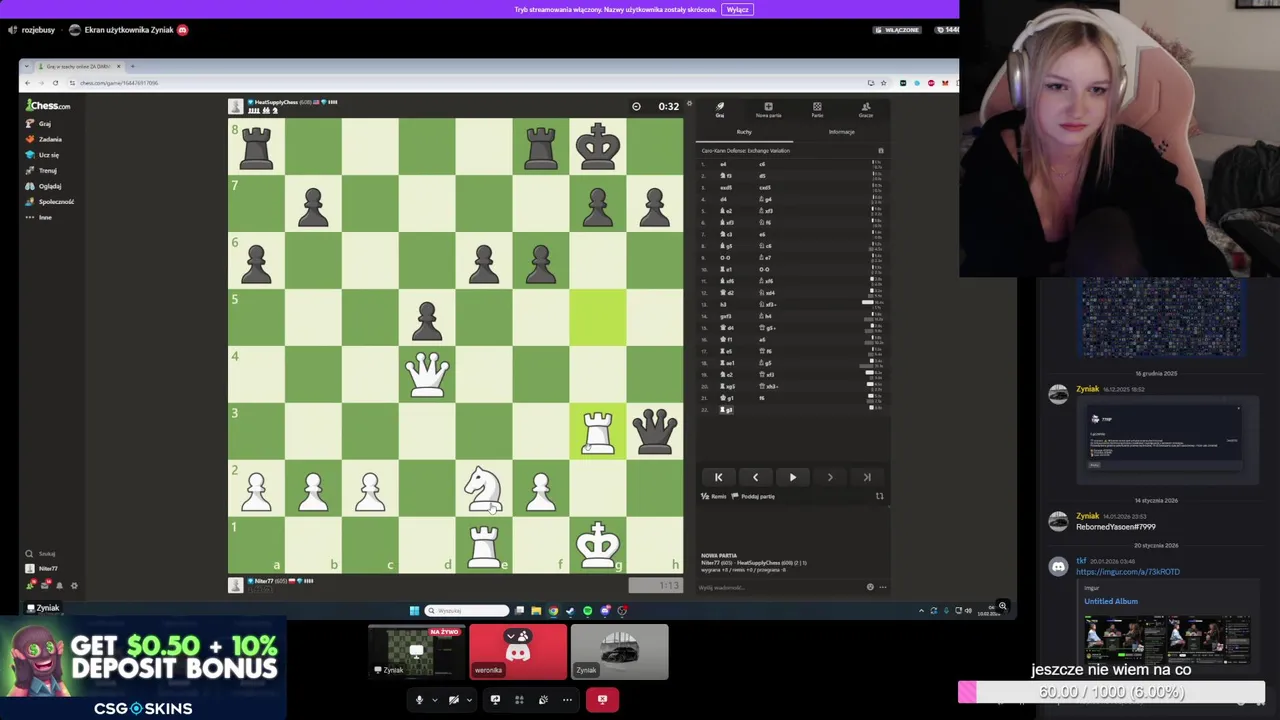This screenshot has width=1280, height=720.
Task: Select Zyniak's car avatar participant tile
Action: tap(619, 652)
